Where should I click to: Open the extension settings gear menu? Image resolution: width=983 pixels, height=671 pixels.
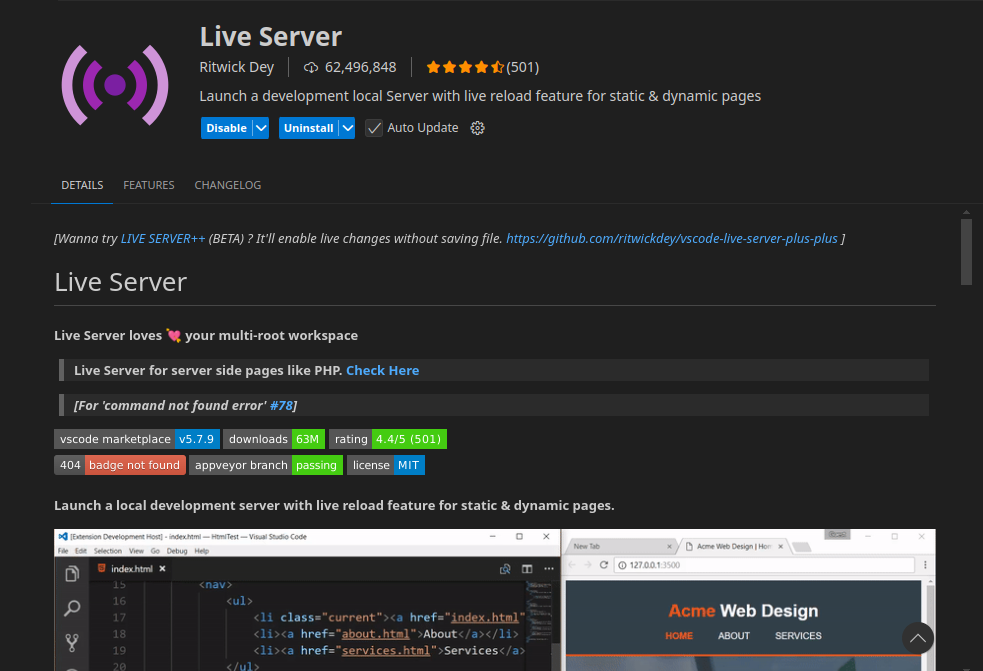[x=477, y=128]
